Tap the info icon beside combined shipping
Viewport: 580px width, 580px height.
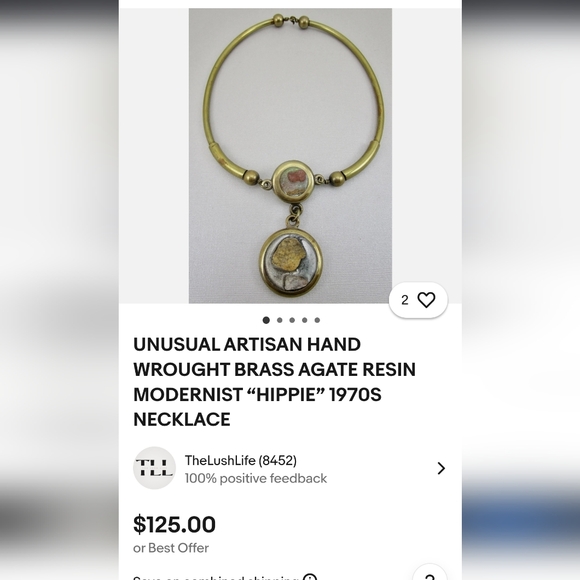tap(310, 577)
